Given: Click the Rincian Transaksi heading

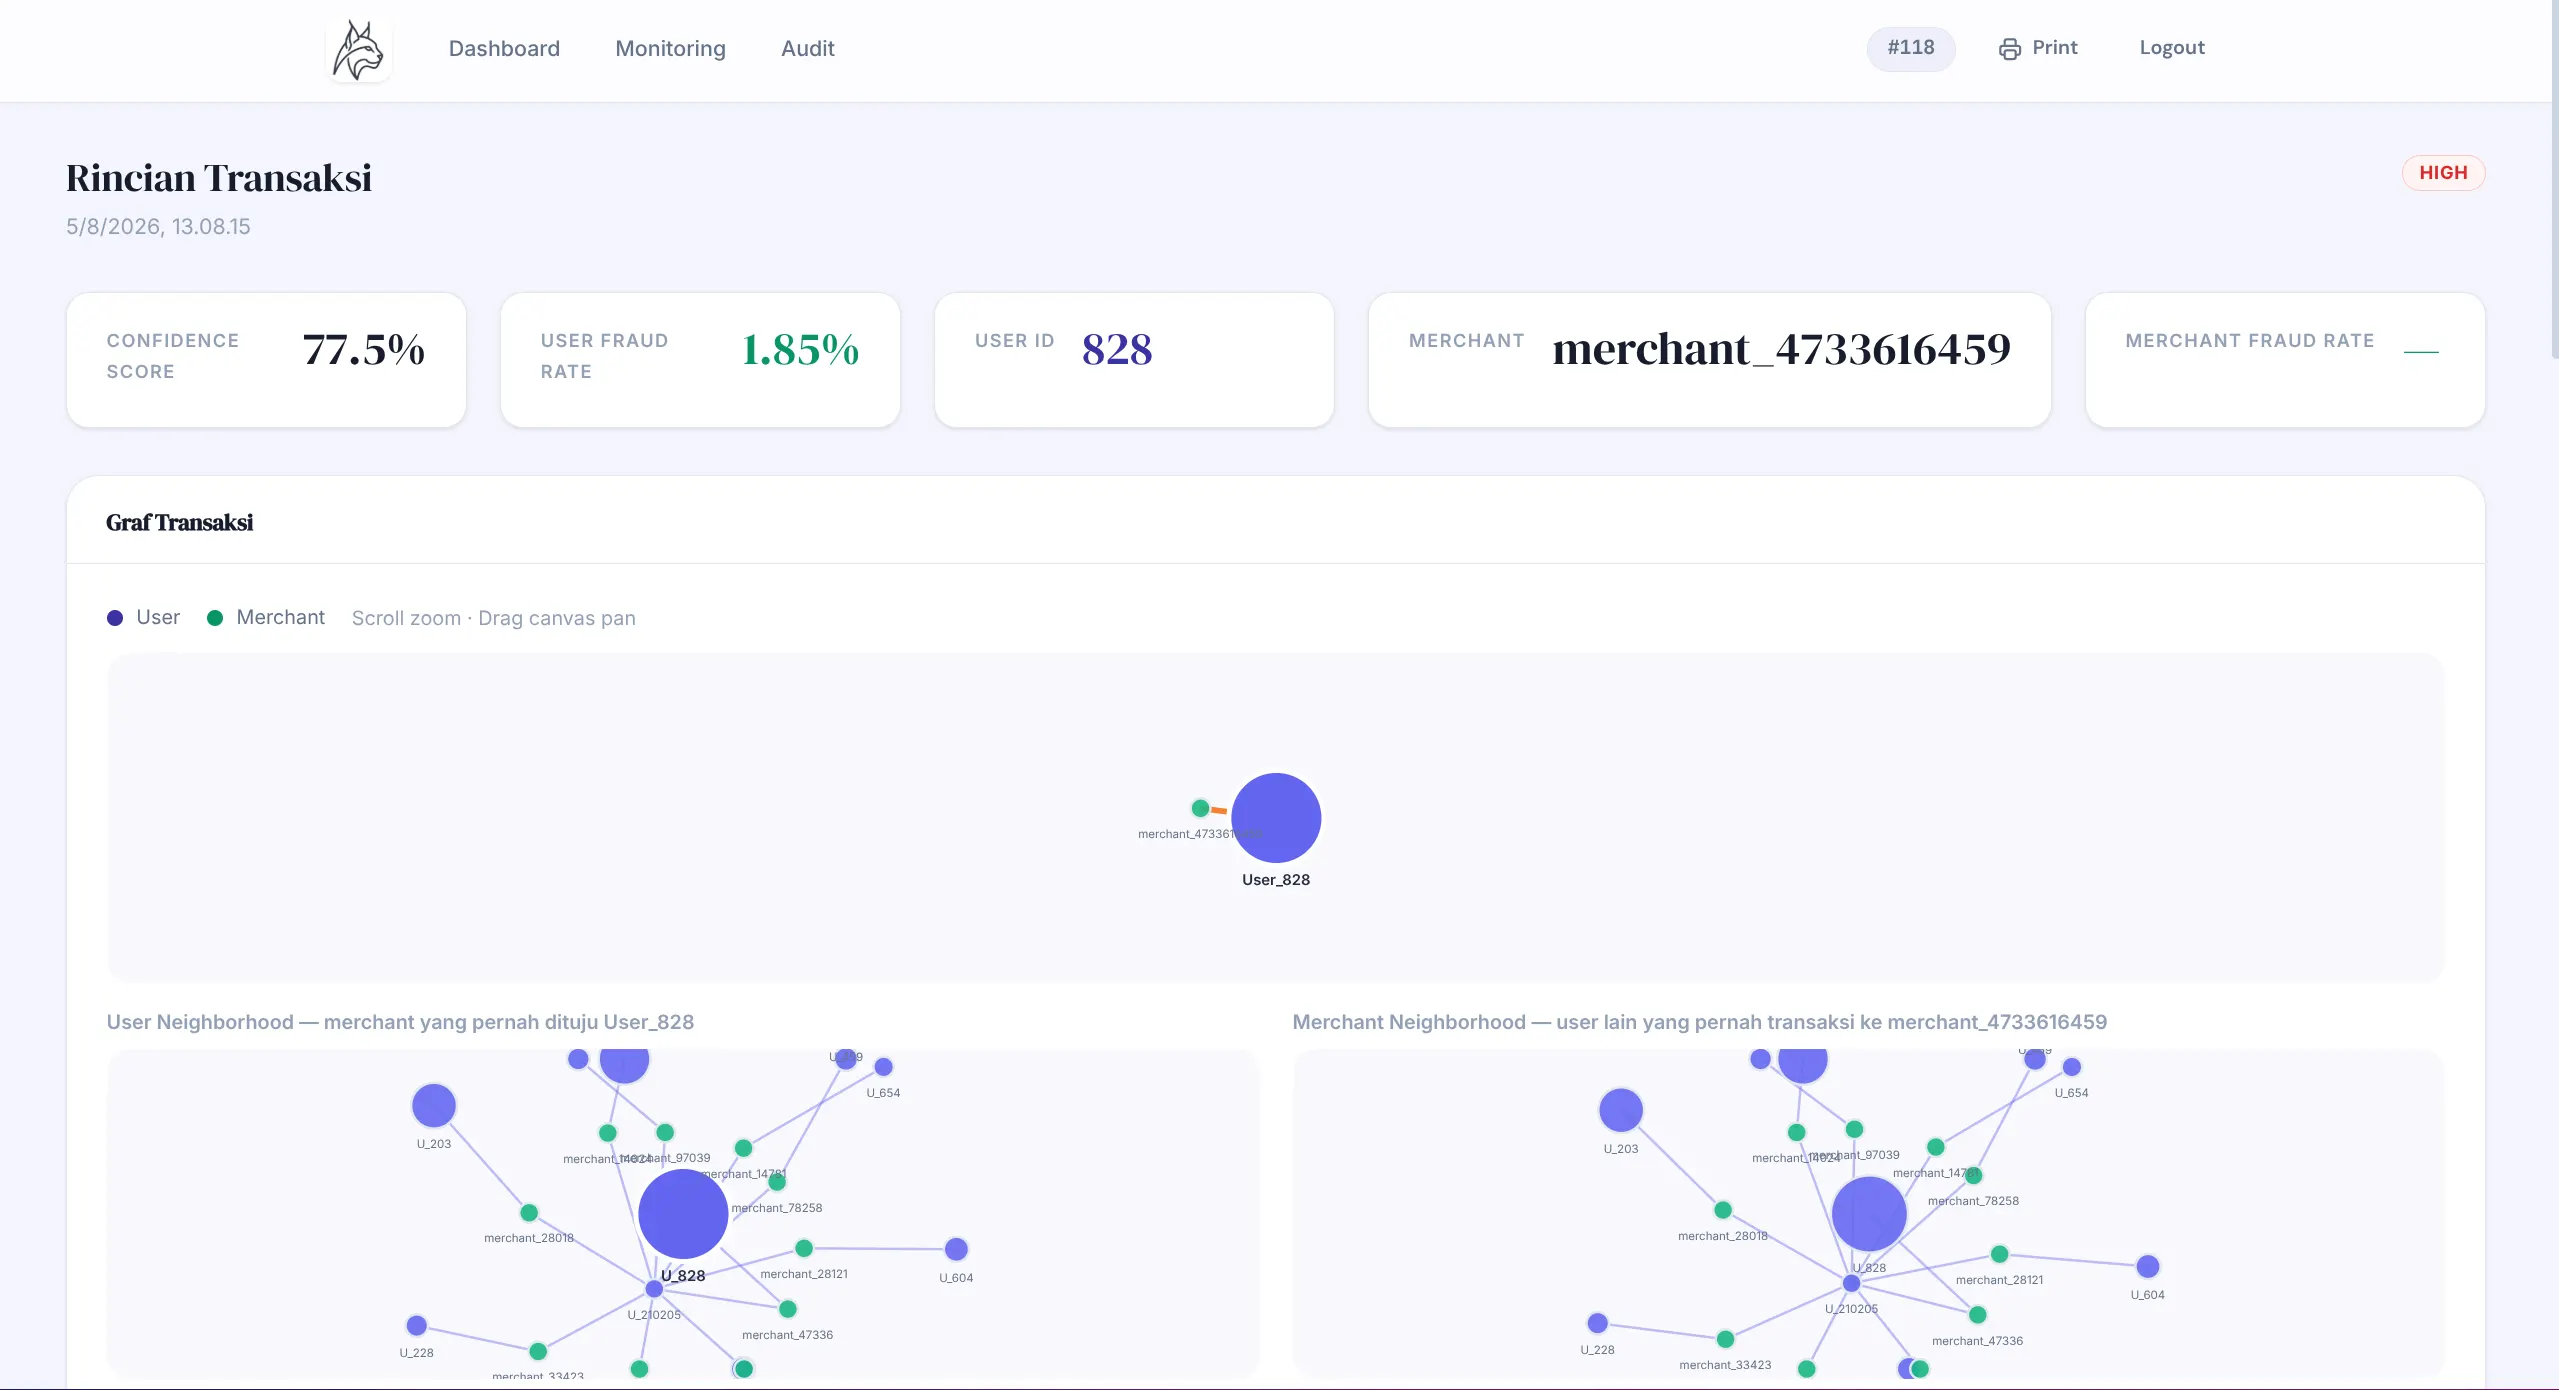Looking at the screenshot, I should click(218, 178).
